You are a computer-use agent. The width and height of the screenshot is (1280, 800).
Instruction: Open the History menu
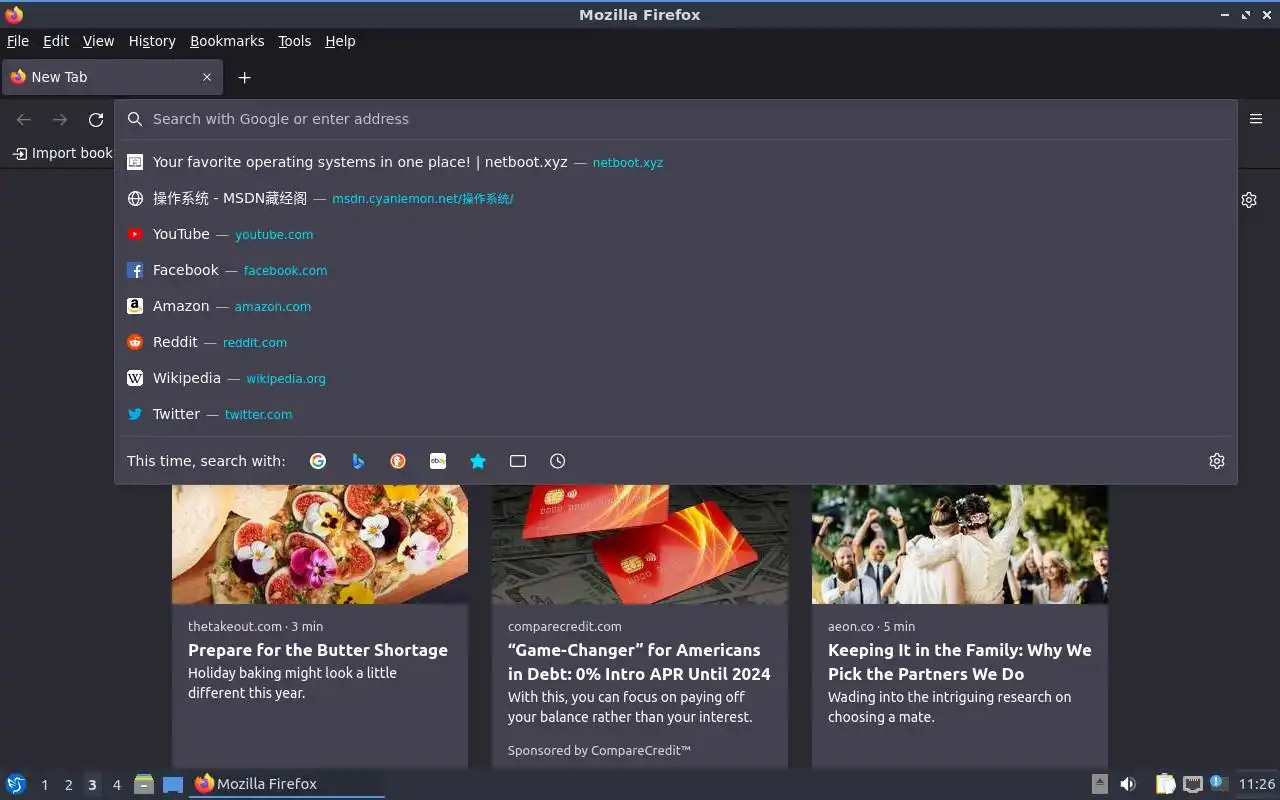(152, 41)
